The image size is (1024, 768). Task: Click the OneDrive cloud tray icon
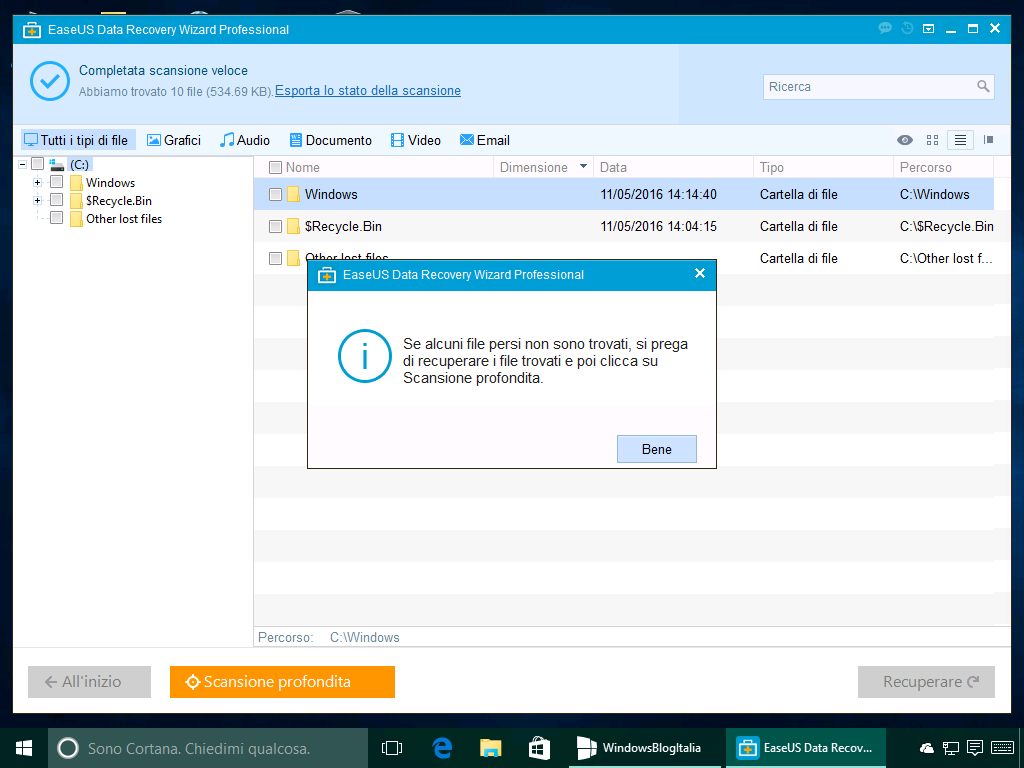coord(926,748)
